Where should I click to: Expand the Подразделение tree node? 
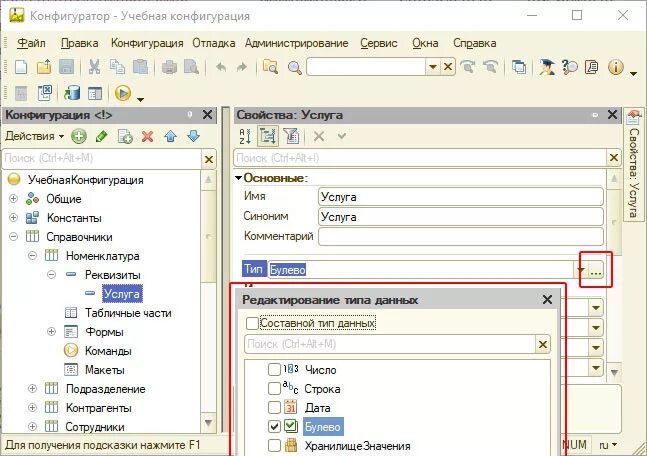click(32, 388)
